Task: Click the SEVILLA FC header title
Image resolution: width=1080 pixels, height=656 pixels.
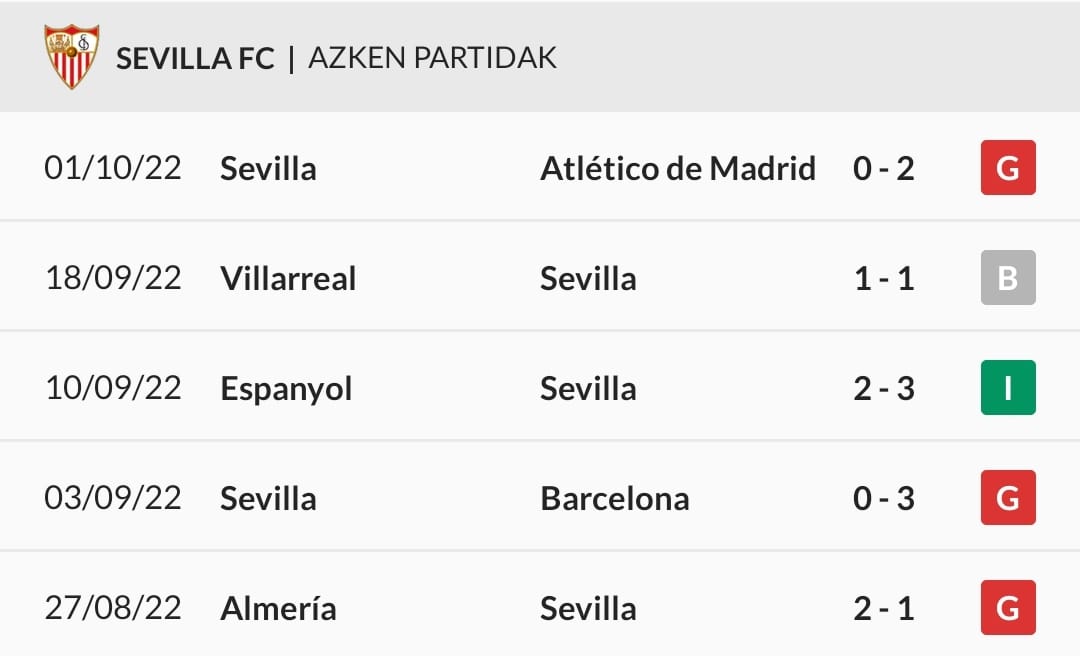Action: click(195, 58)
